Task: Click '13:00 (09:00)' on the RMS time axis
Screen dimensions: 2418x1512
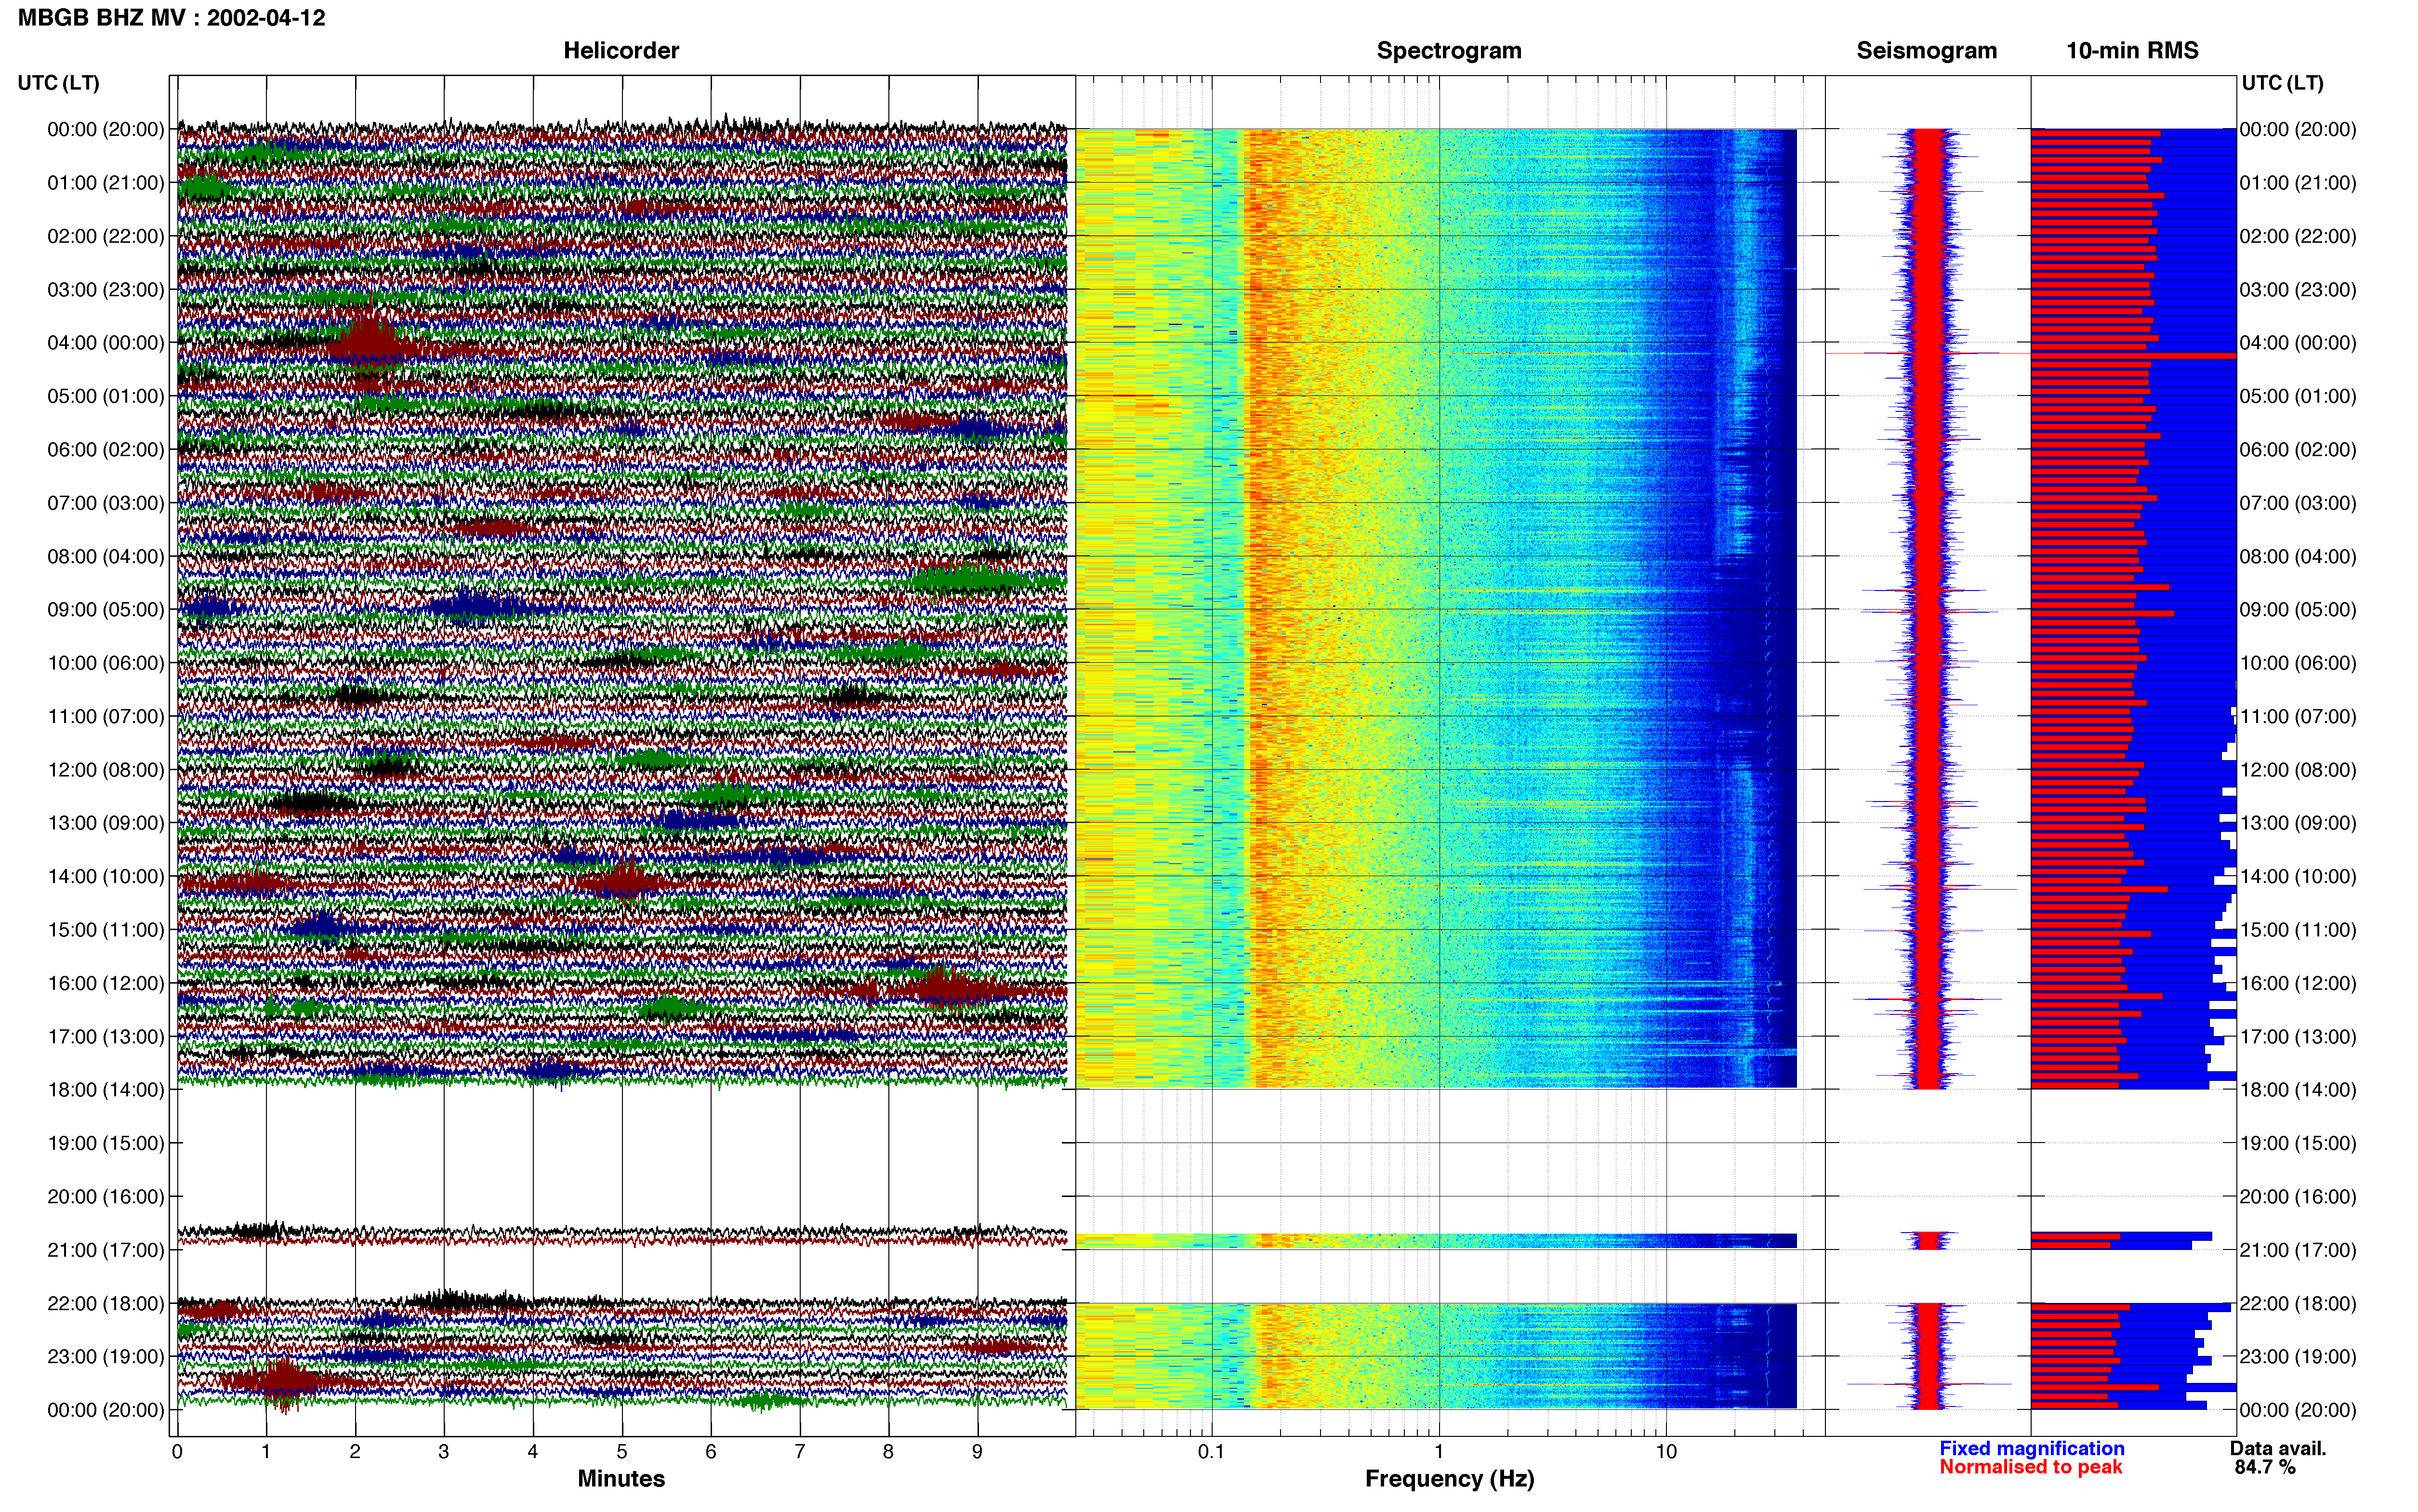Action: tap(2298, 823)
